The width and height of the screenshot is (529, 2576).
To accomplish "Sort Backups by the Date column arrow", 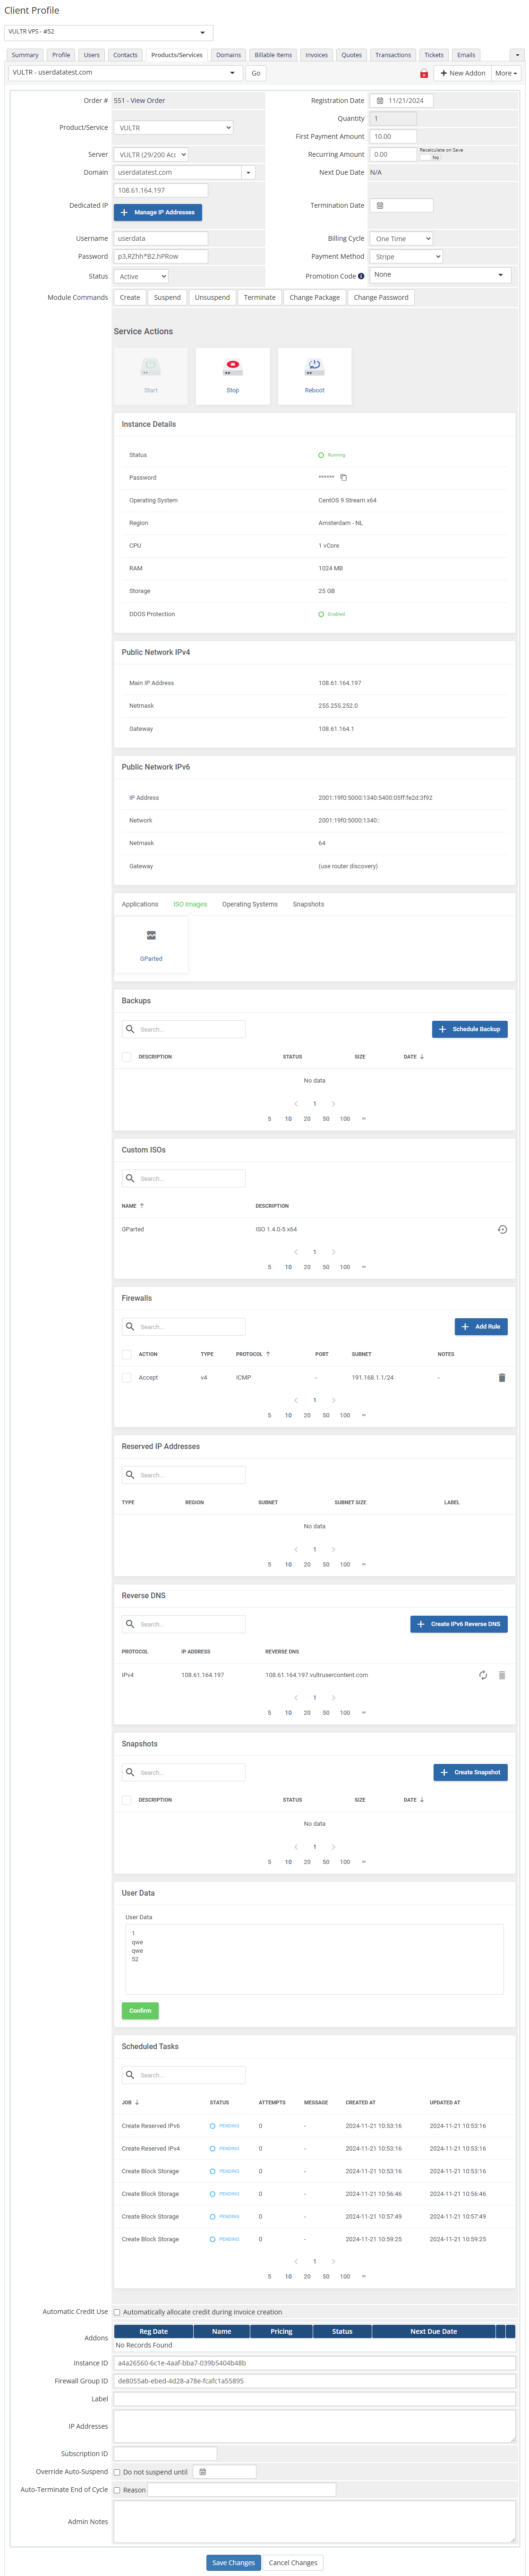I will pyautogui.click(x=422, y=1057).
